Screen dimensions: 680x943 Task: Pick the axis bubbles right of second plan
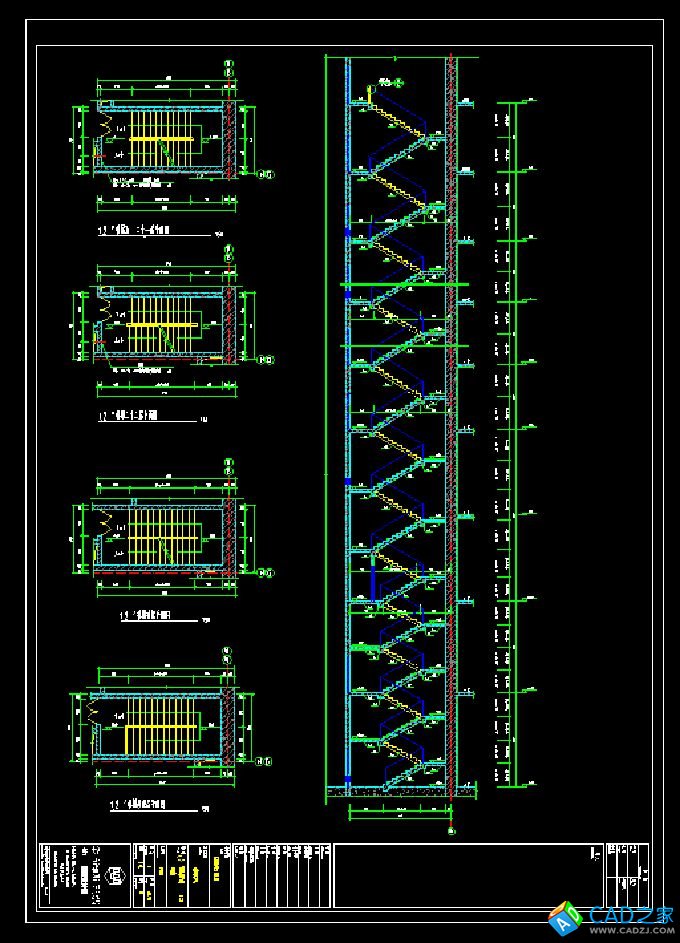(267, 360)
